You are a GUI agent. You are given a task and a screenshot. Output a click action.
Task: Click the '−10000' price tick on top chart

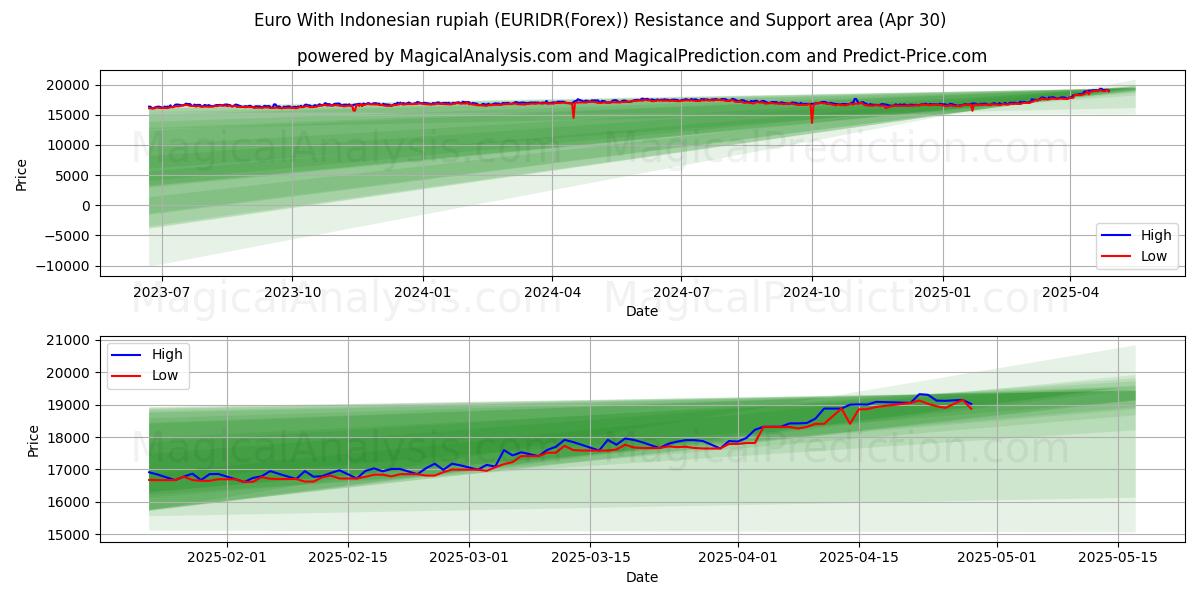[65, 266]
